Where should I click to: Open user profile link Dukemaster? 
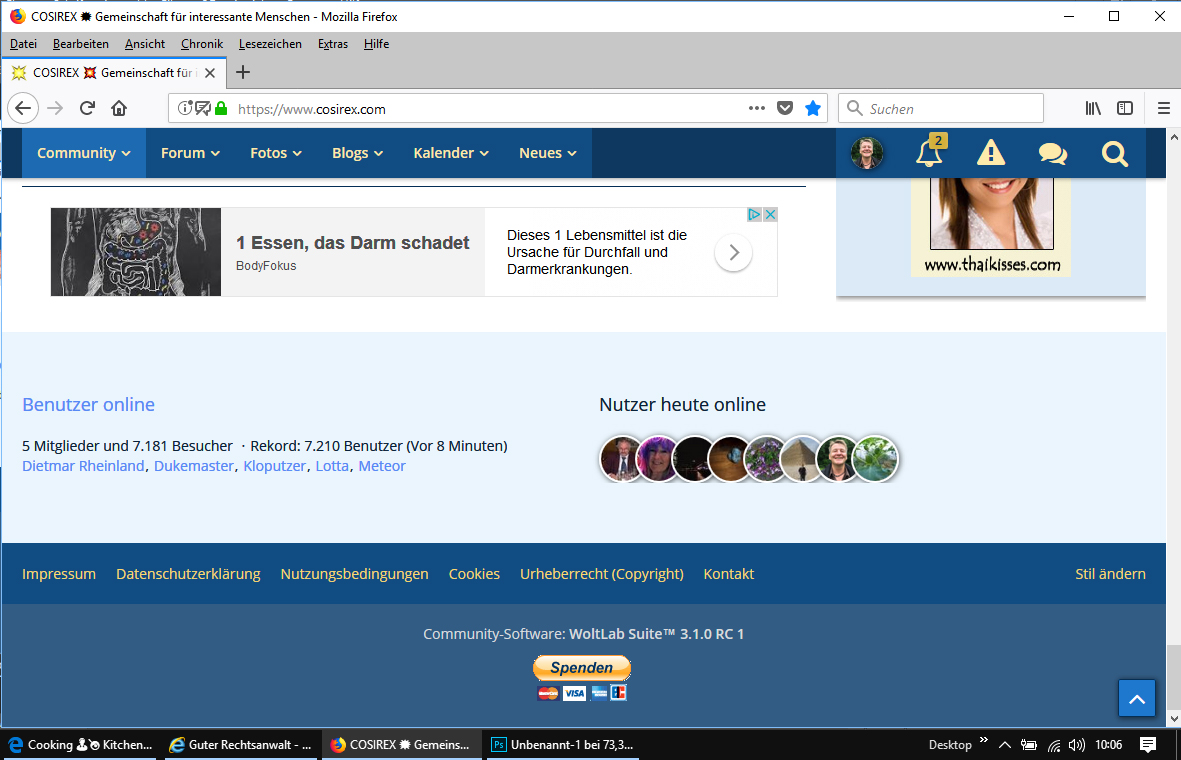[x=194, y=466]
